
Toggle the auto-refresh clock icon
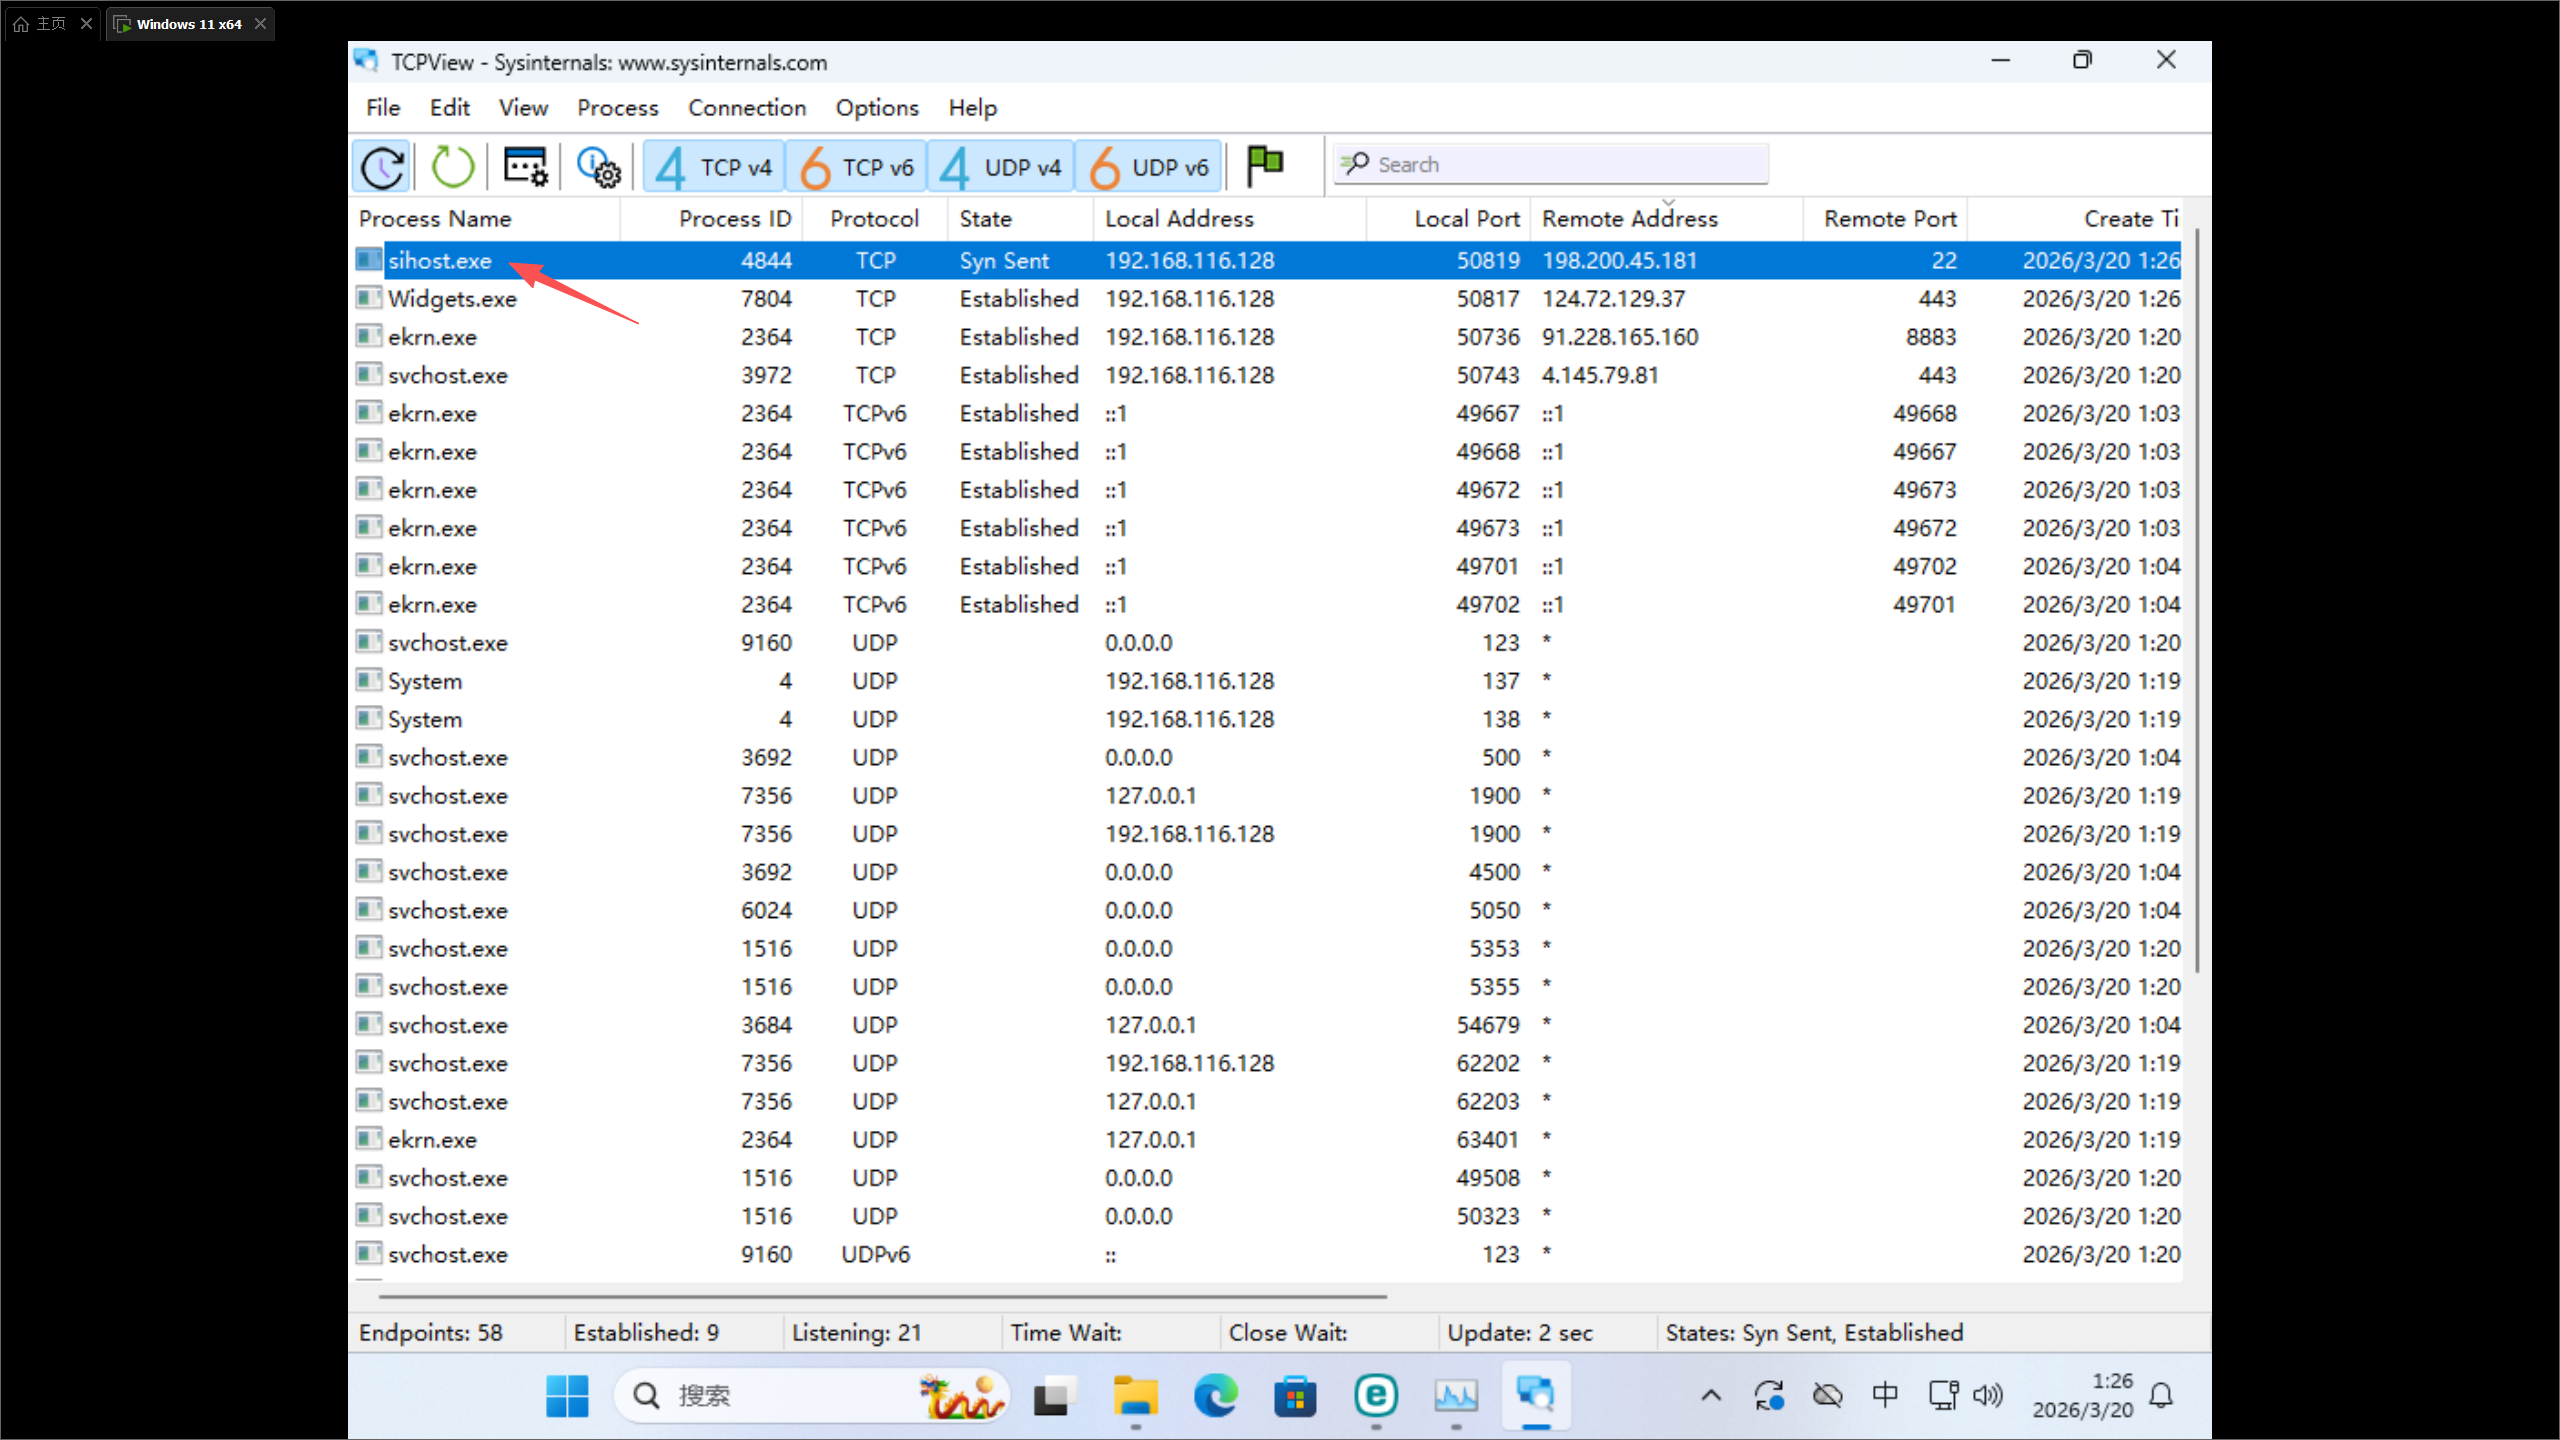pyautogui.click(x=382, y=167)
